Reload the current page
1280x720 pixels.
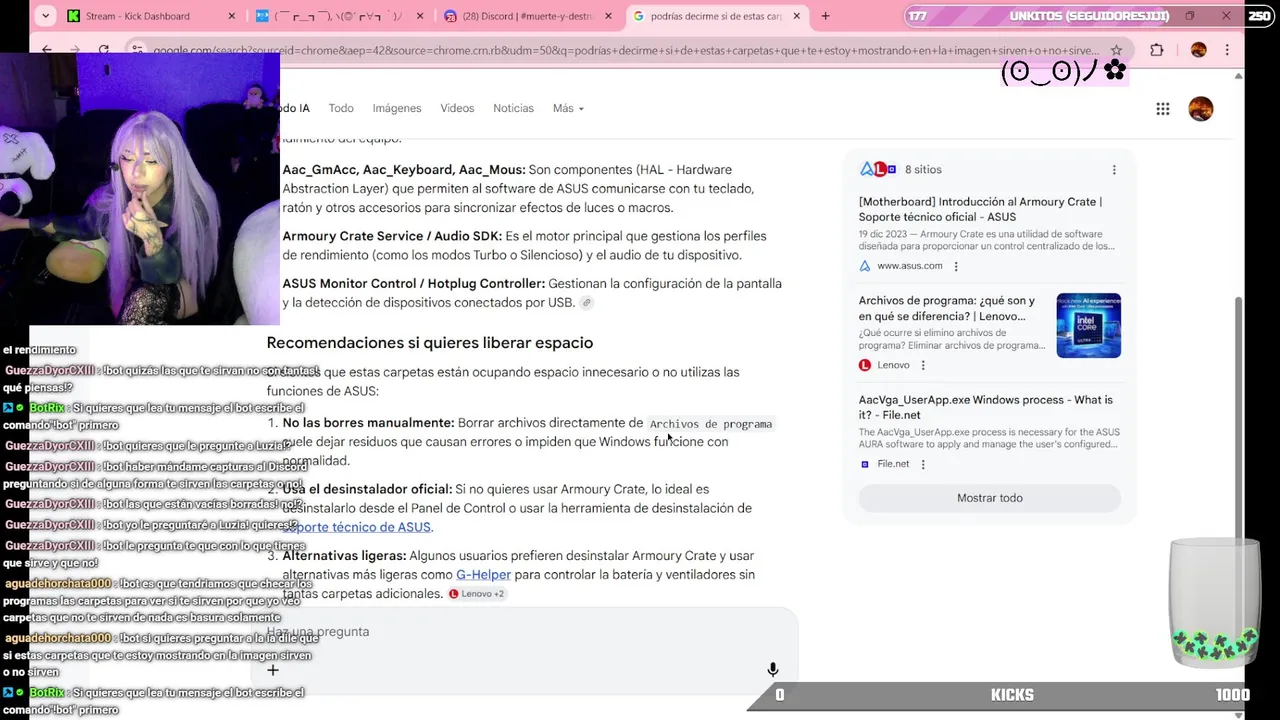(103, 50)
